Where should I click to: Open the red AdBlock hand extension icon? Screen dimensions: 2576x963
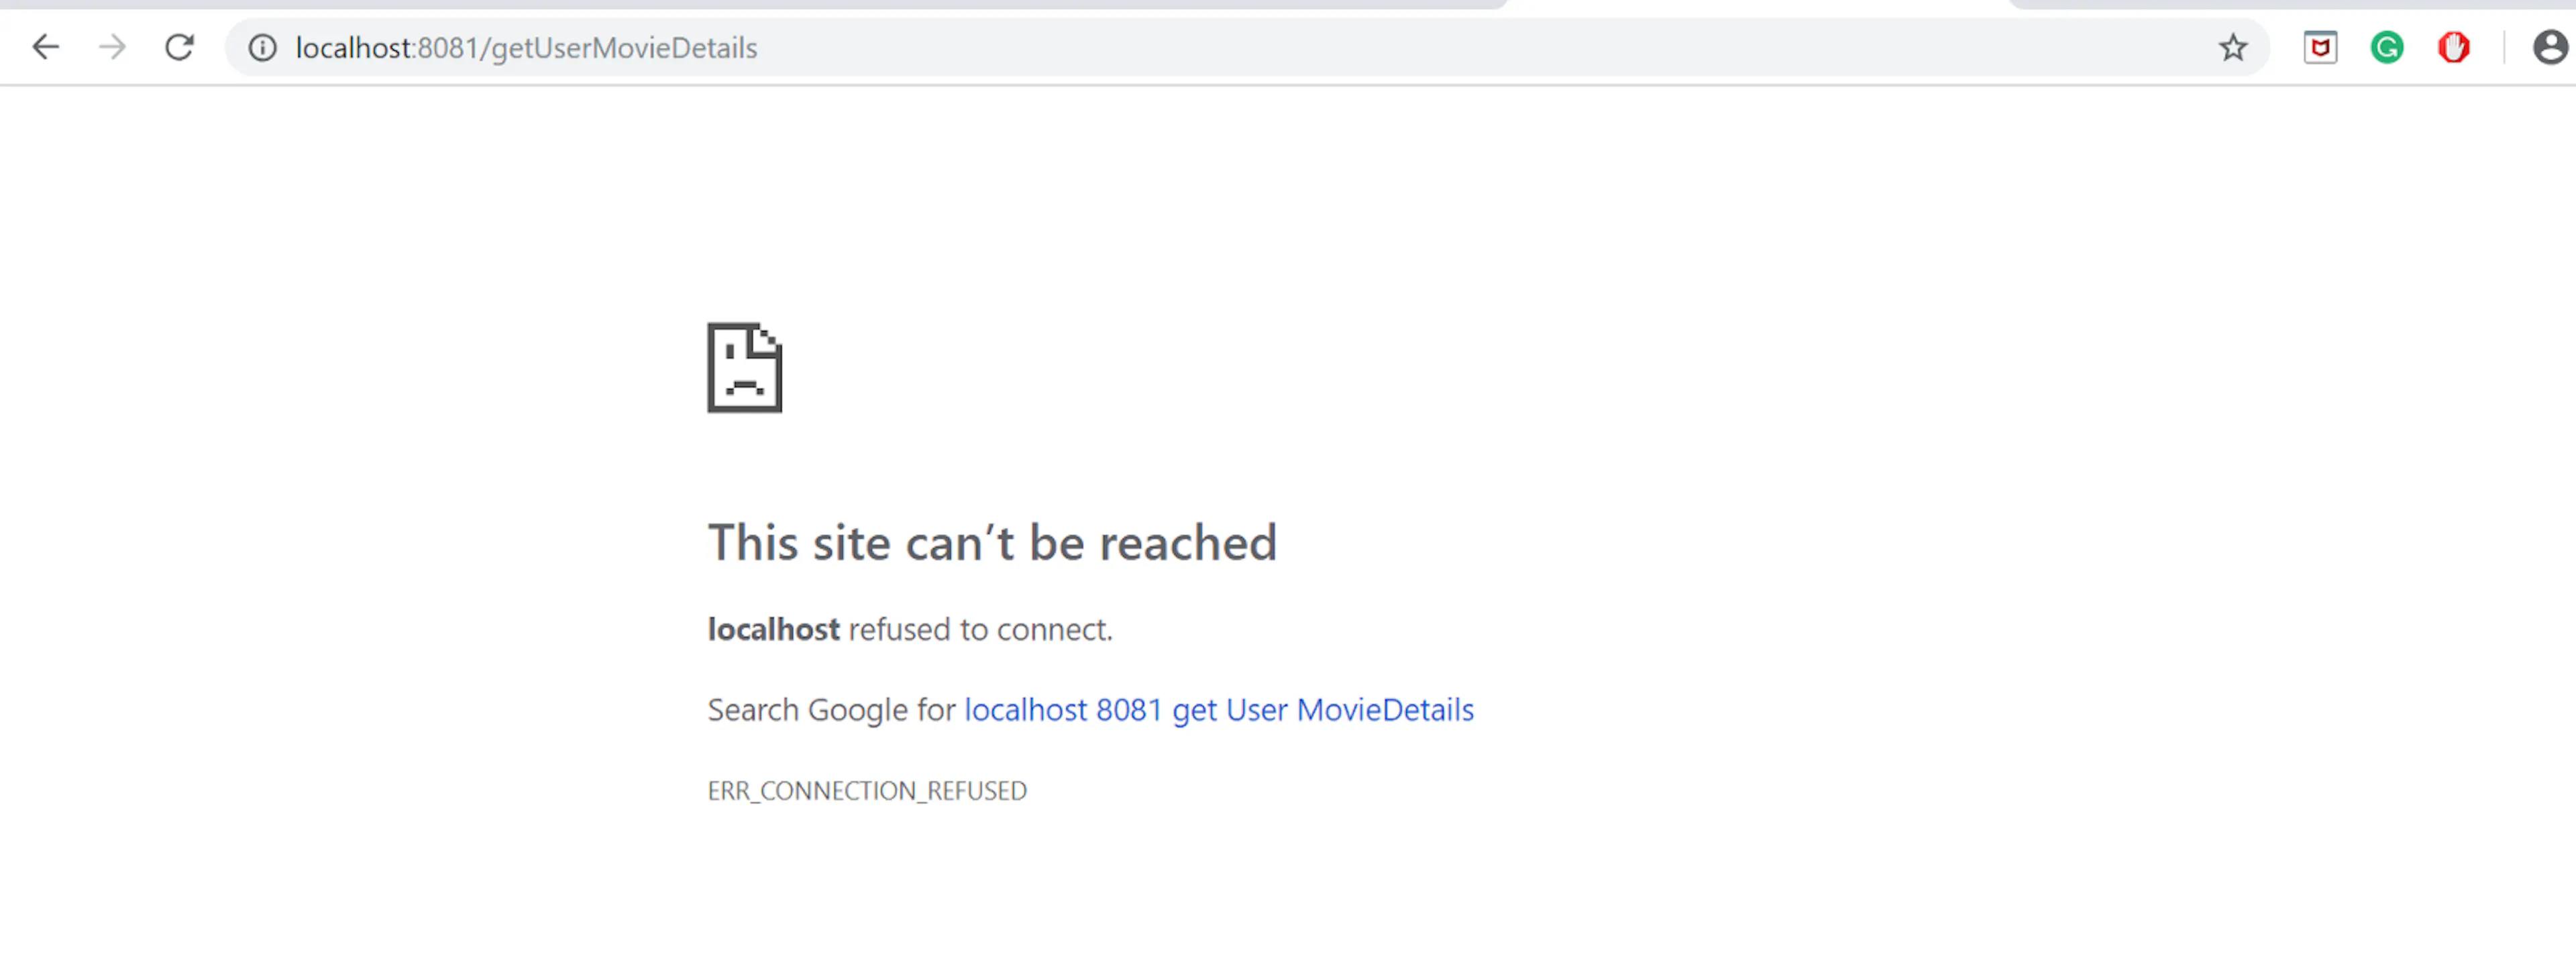(2453, 48)
